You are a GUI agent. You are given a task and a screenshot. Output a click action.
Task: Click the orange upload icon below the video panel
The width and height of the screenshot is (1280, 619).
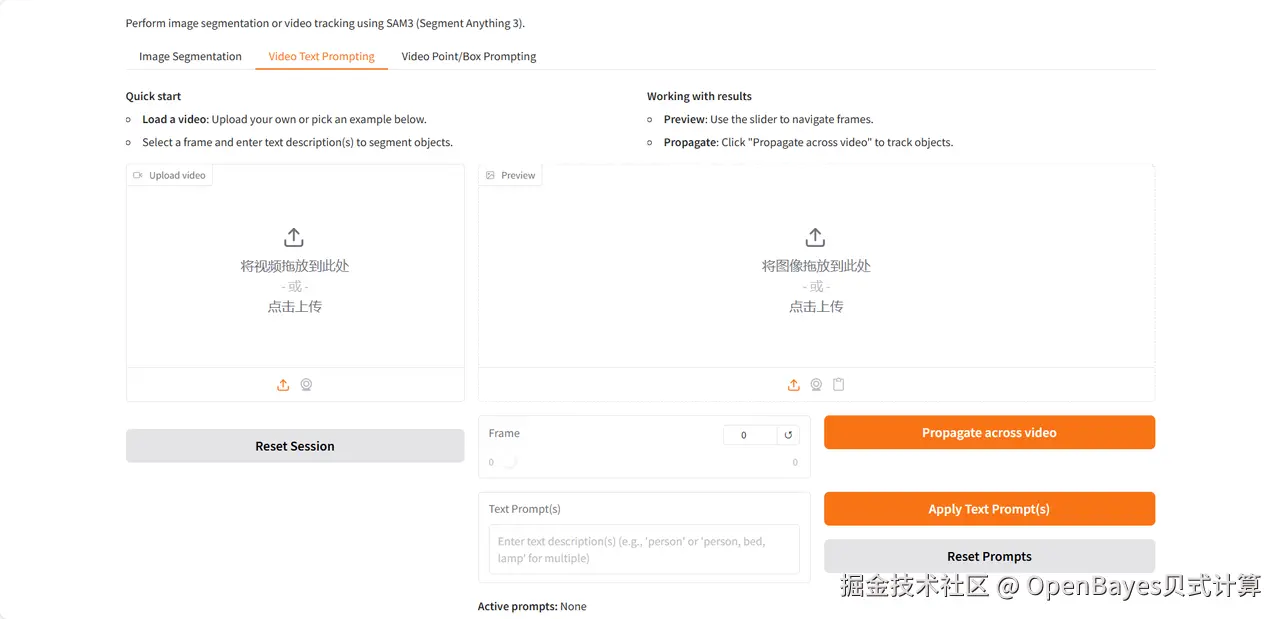pyautogui.click(x=282, y=384)
